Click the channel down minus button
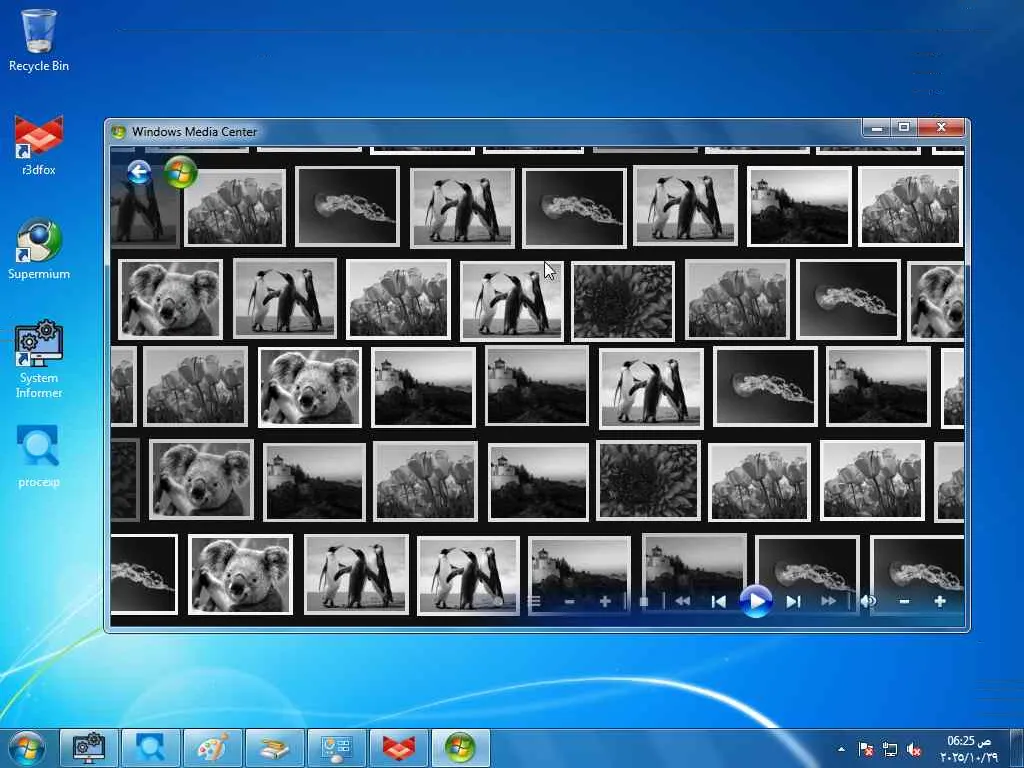This screenshot has width=1024, height=768. pos(569,601)
